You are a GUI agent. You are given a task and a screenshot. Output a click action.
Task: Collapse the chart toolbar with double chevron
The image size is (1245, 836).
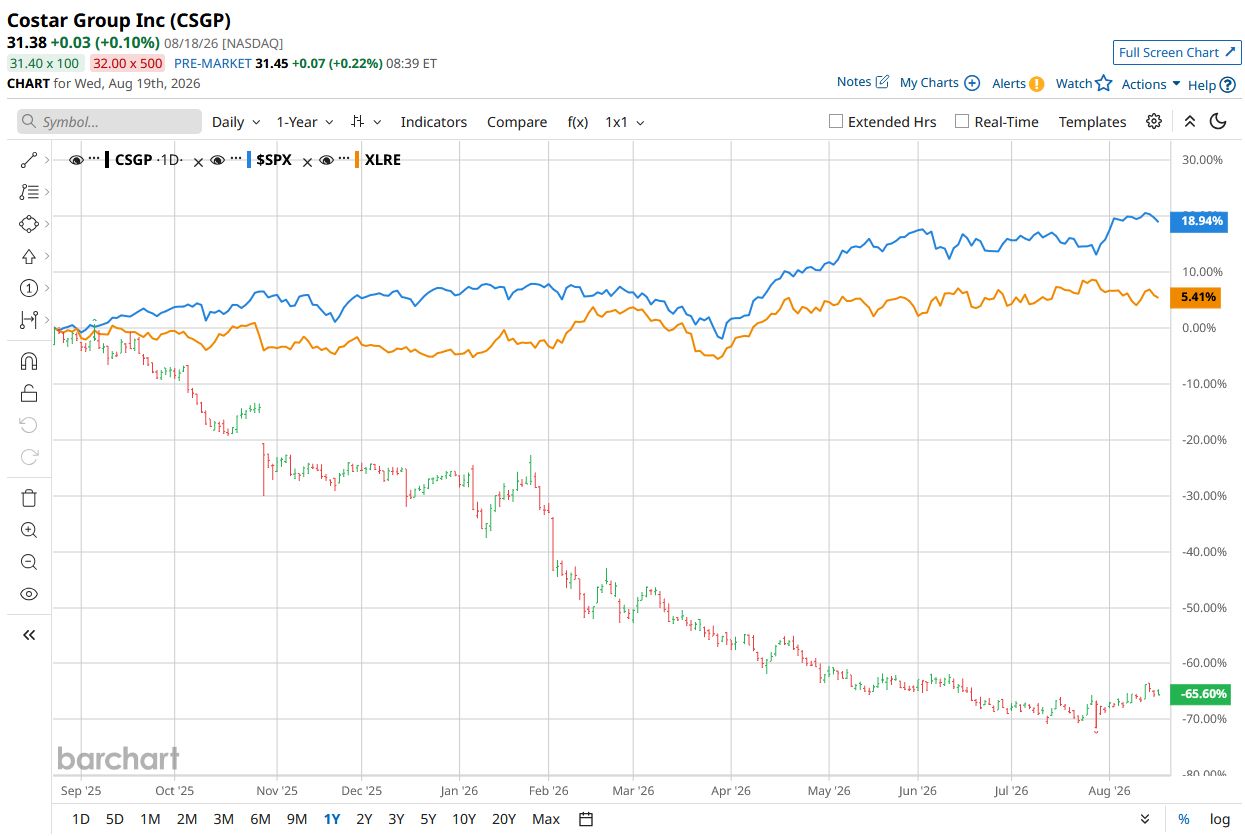(1189, 121)
